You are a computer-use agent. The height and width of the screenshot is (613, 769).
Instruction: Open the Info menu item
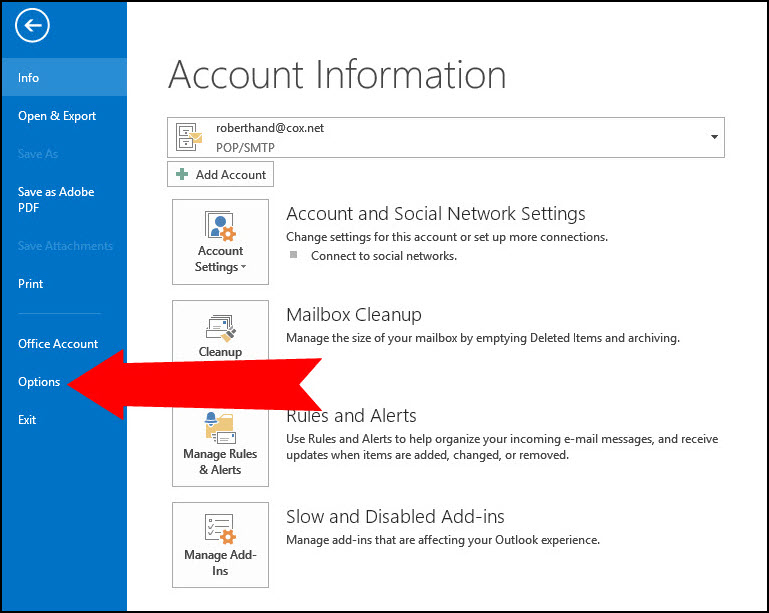64,77
